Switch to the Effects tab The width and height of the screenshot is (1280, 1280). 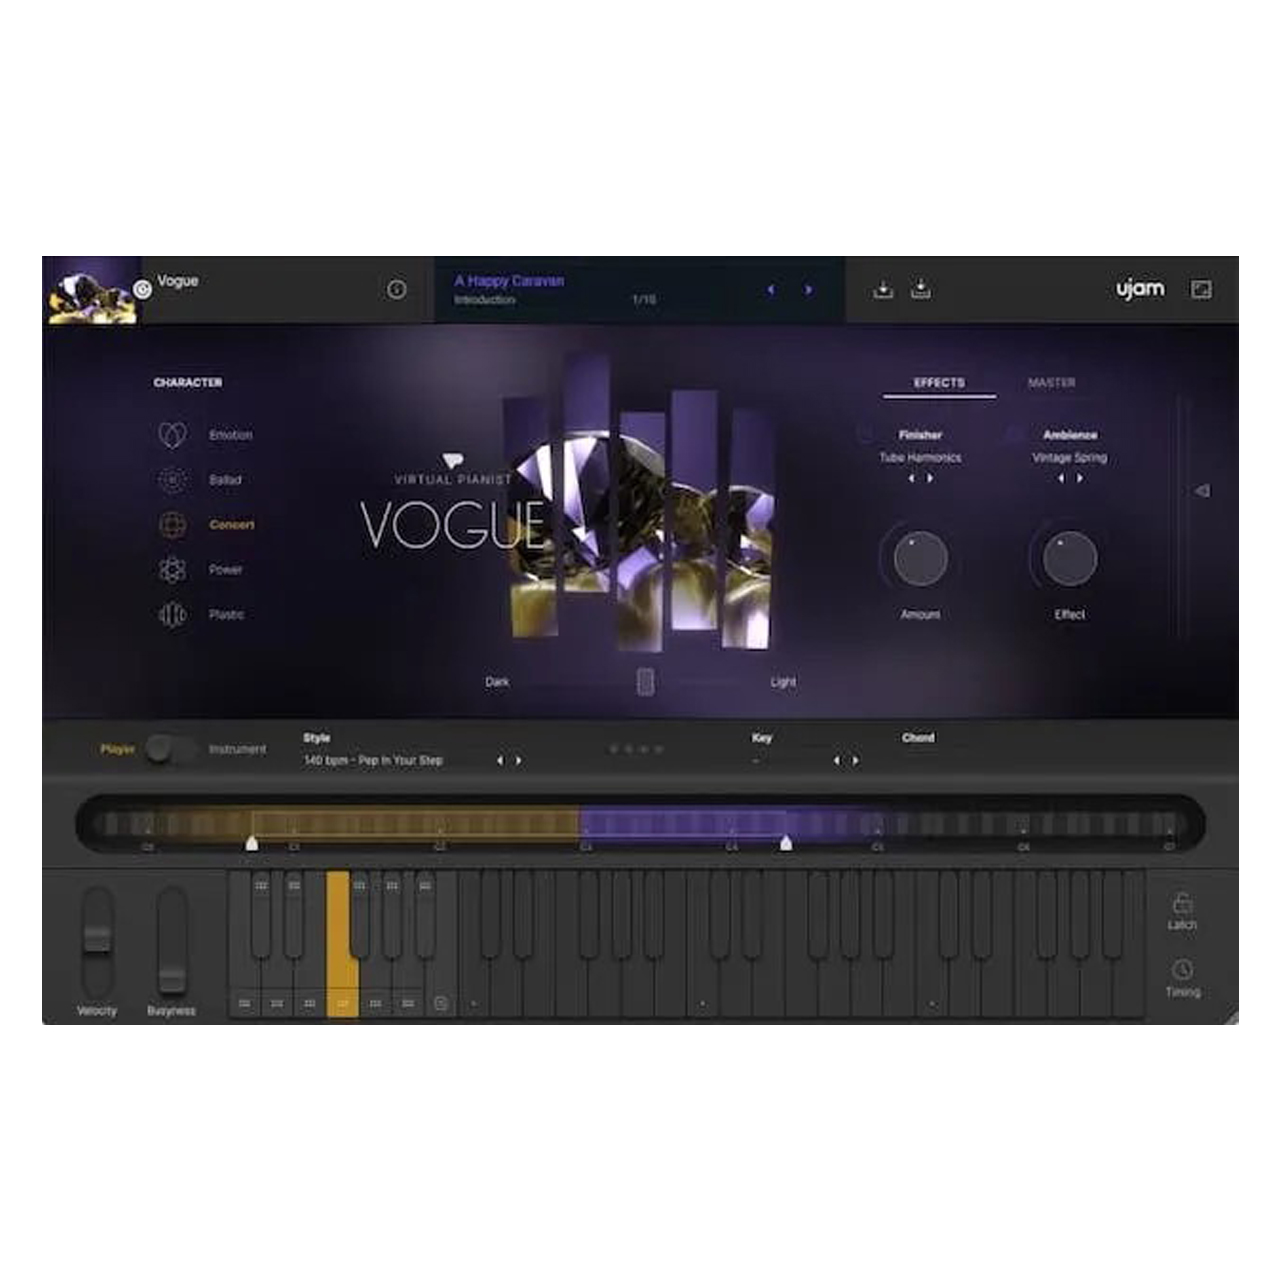point(939,383)
